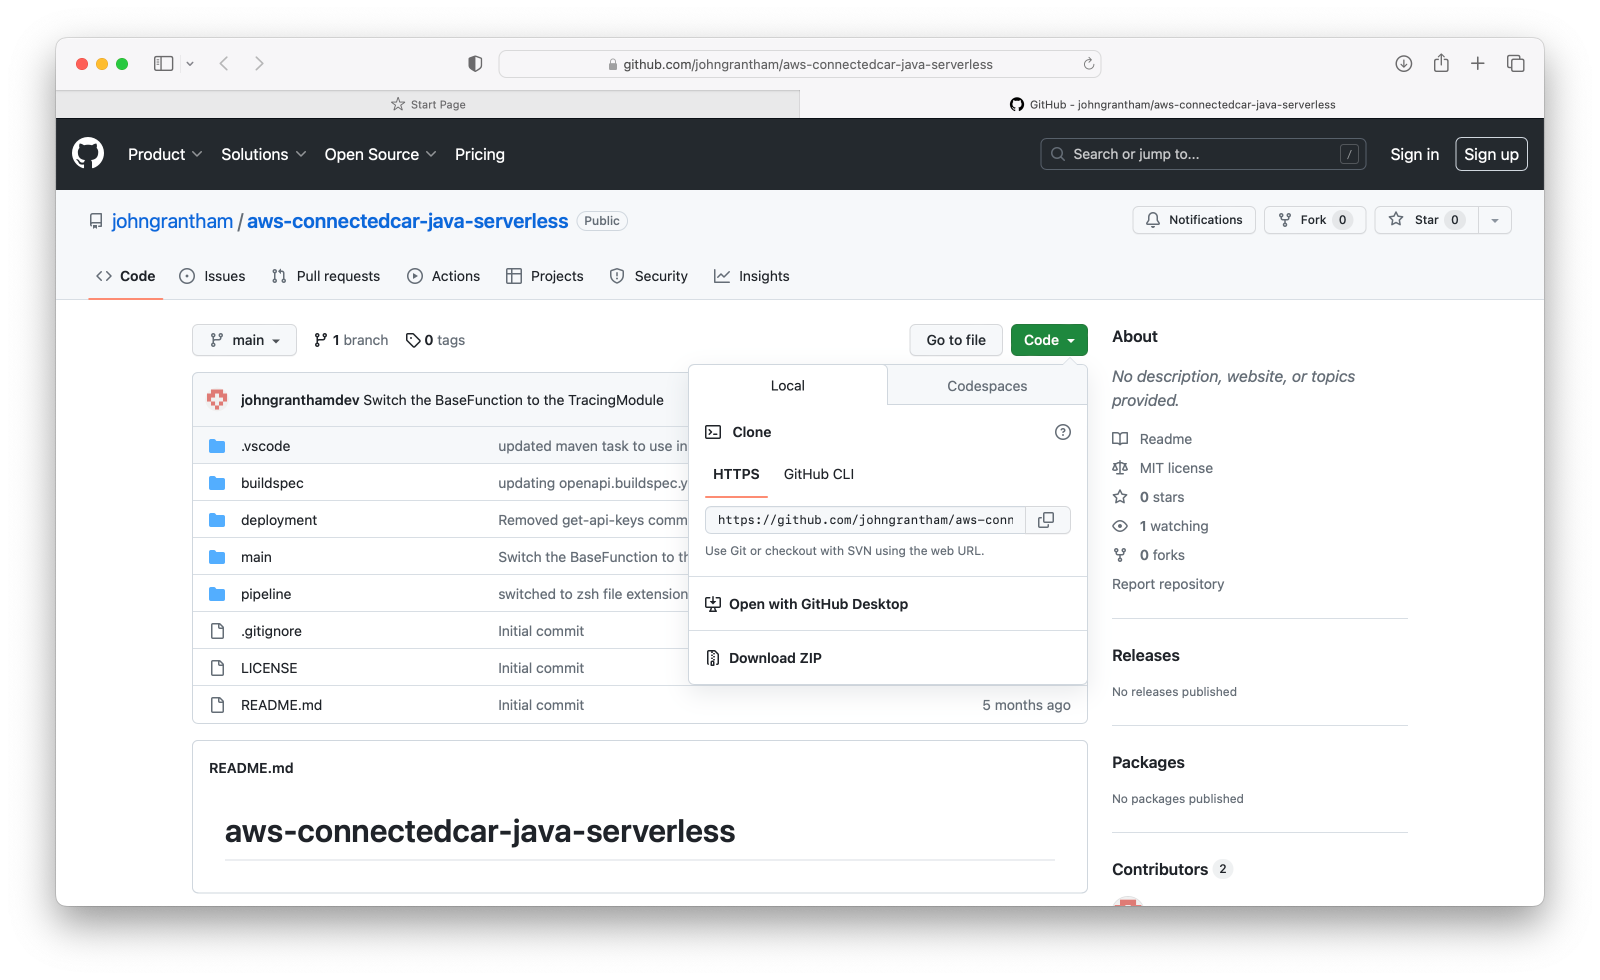Screen dimensions: 1600x980
Task: Click the Safari address bar
Action: [x=800, y=64]
